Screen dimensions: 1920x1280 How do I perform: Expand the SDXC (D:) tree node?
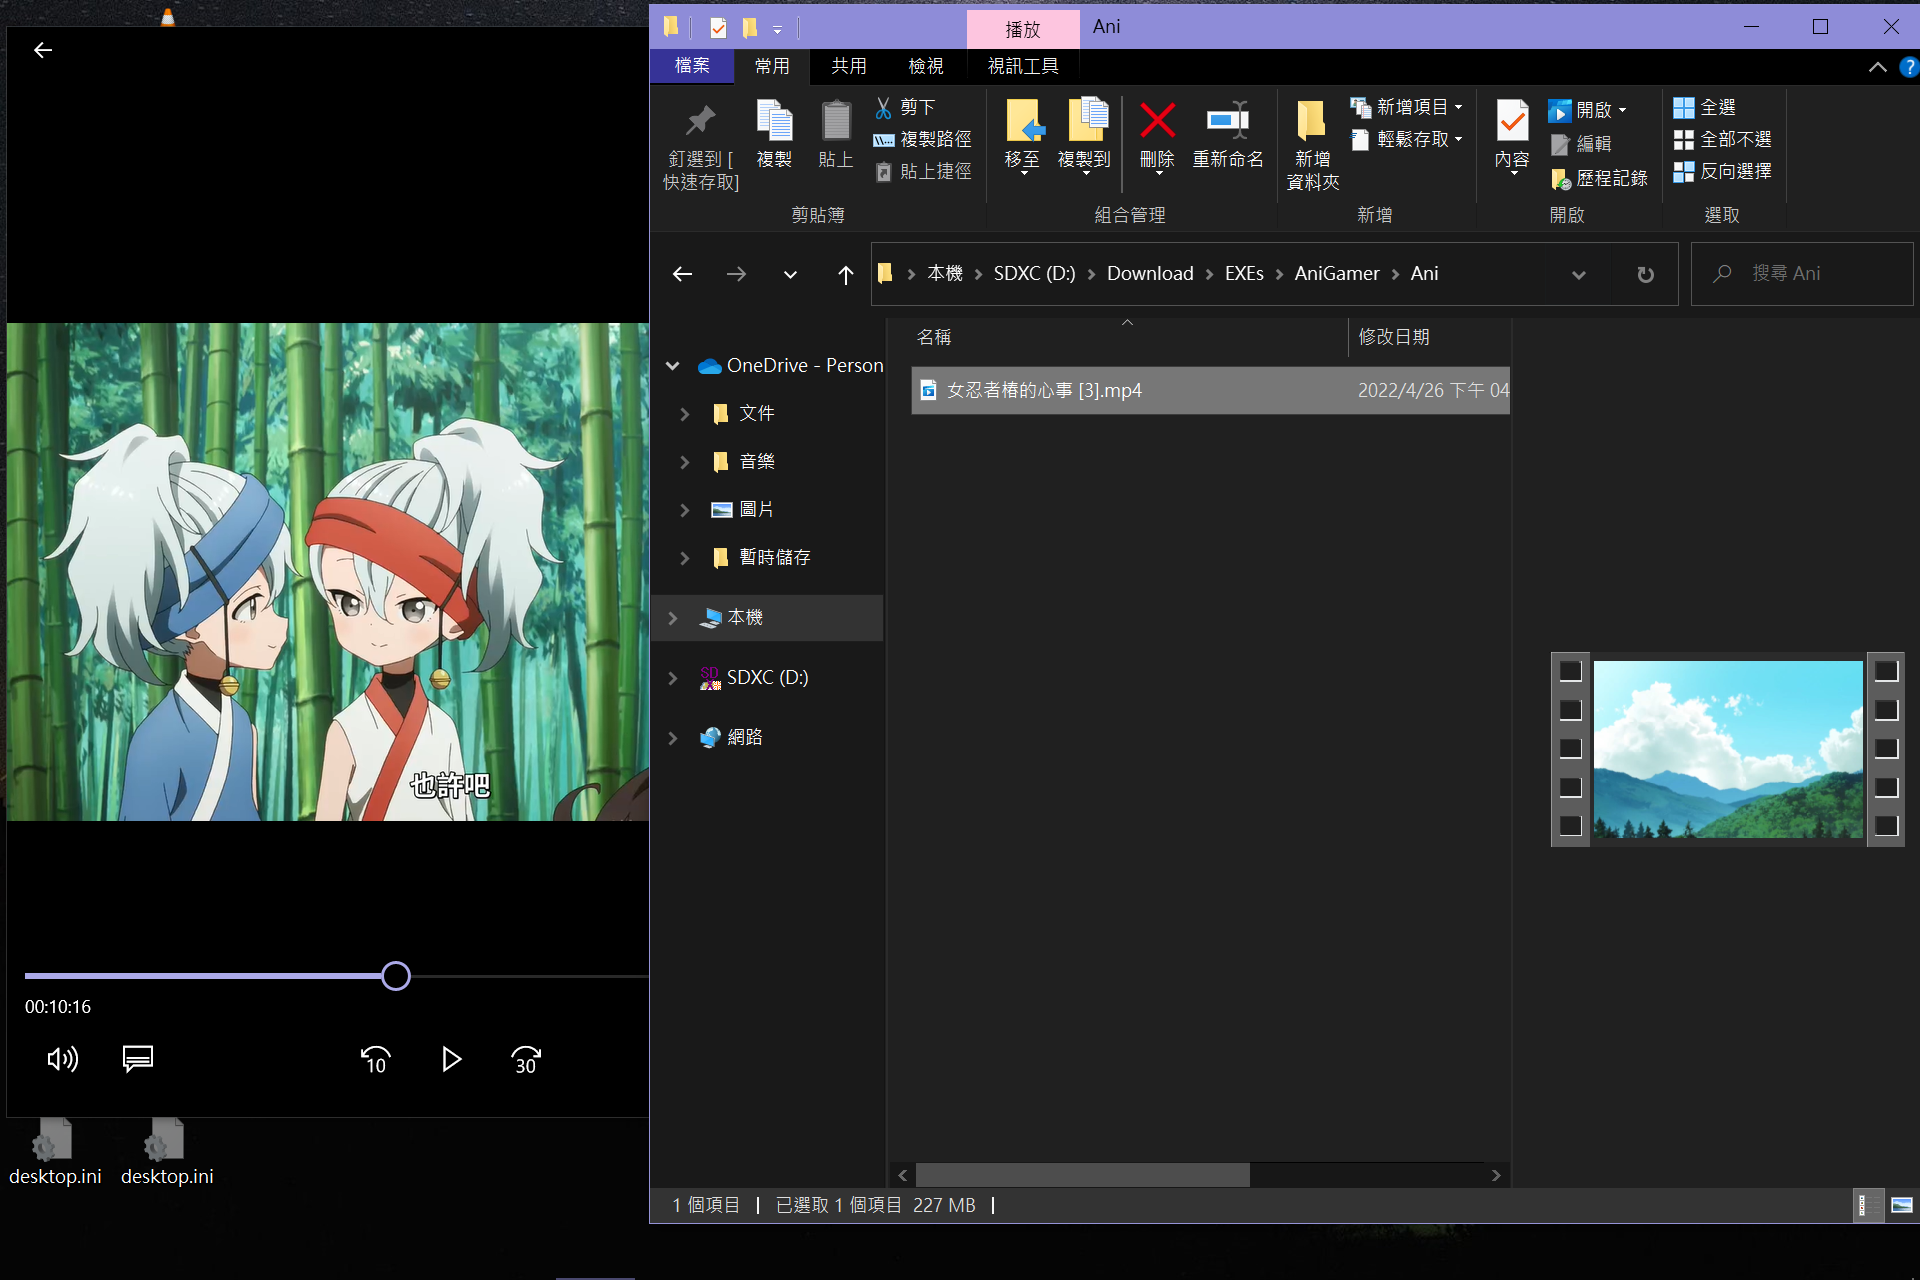tap(673, 678)
